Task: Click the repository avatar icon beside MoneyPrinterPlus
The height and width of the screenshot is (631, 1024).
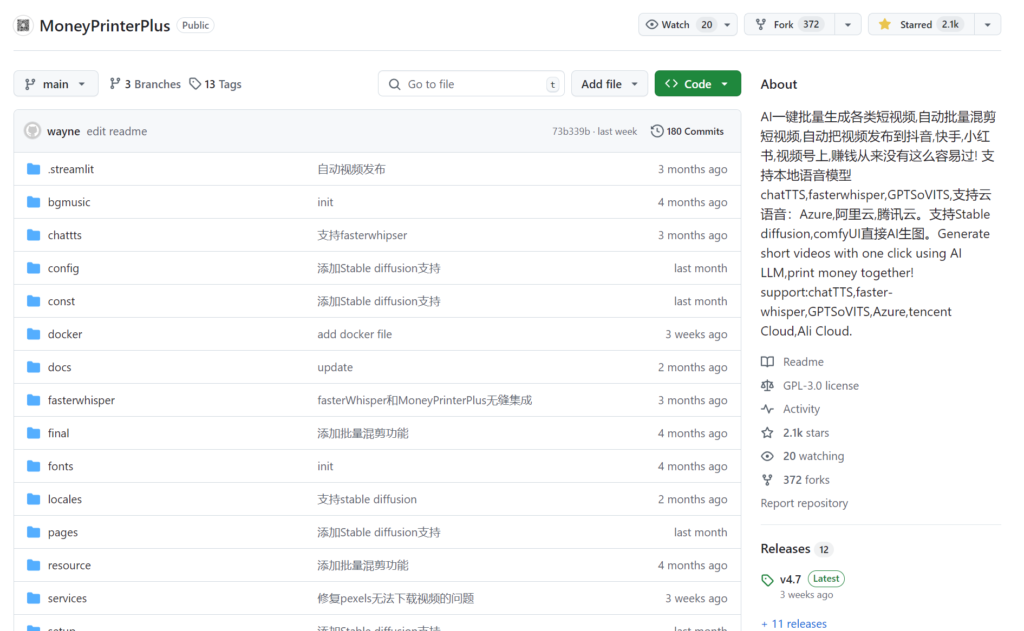Action: [x=23, y=25]
